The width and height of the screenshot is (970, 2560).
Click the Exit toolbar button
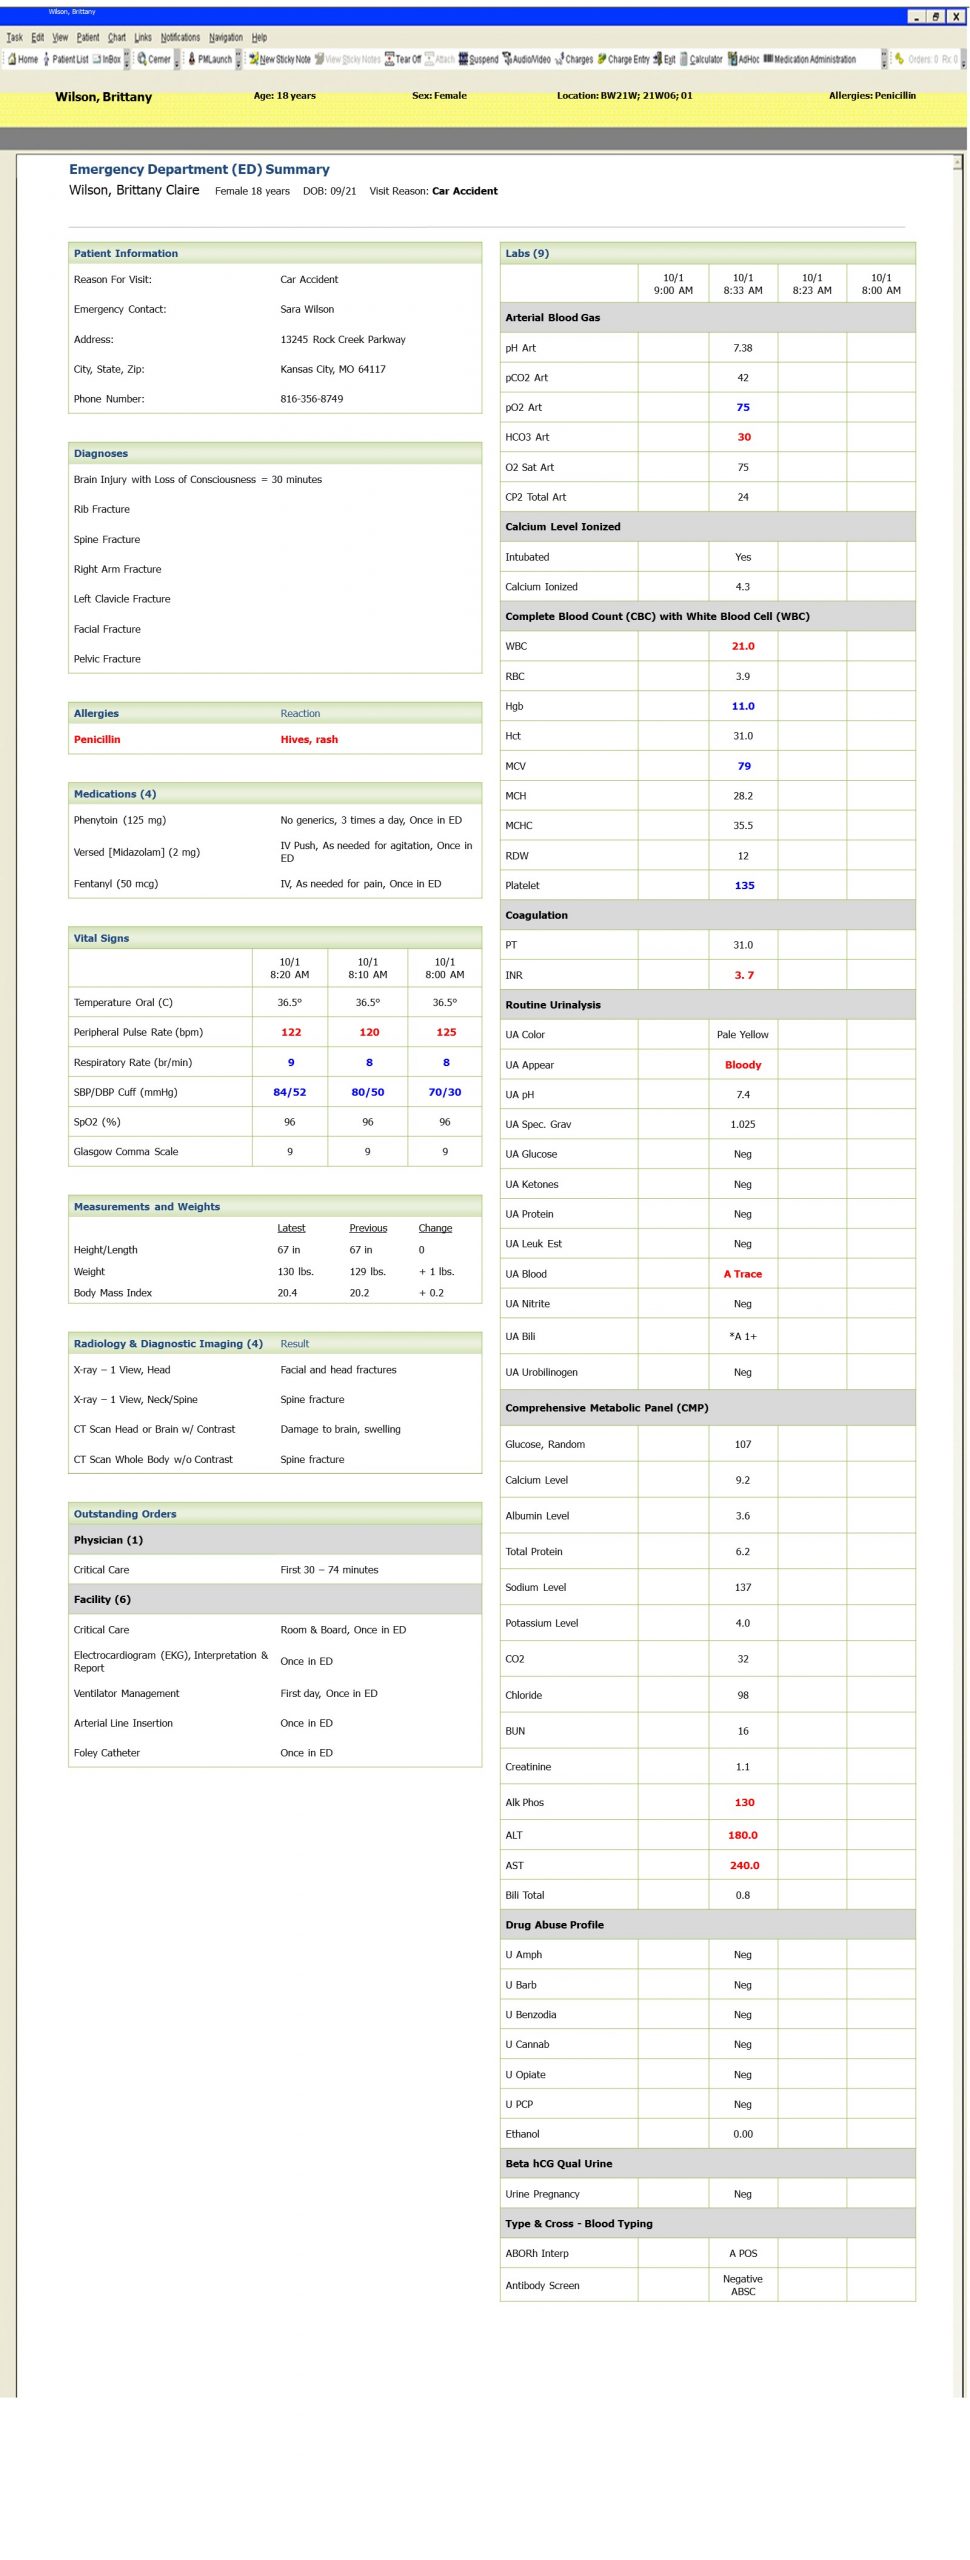pos(664,59)
